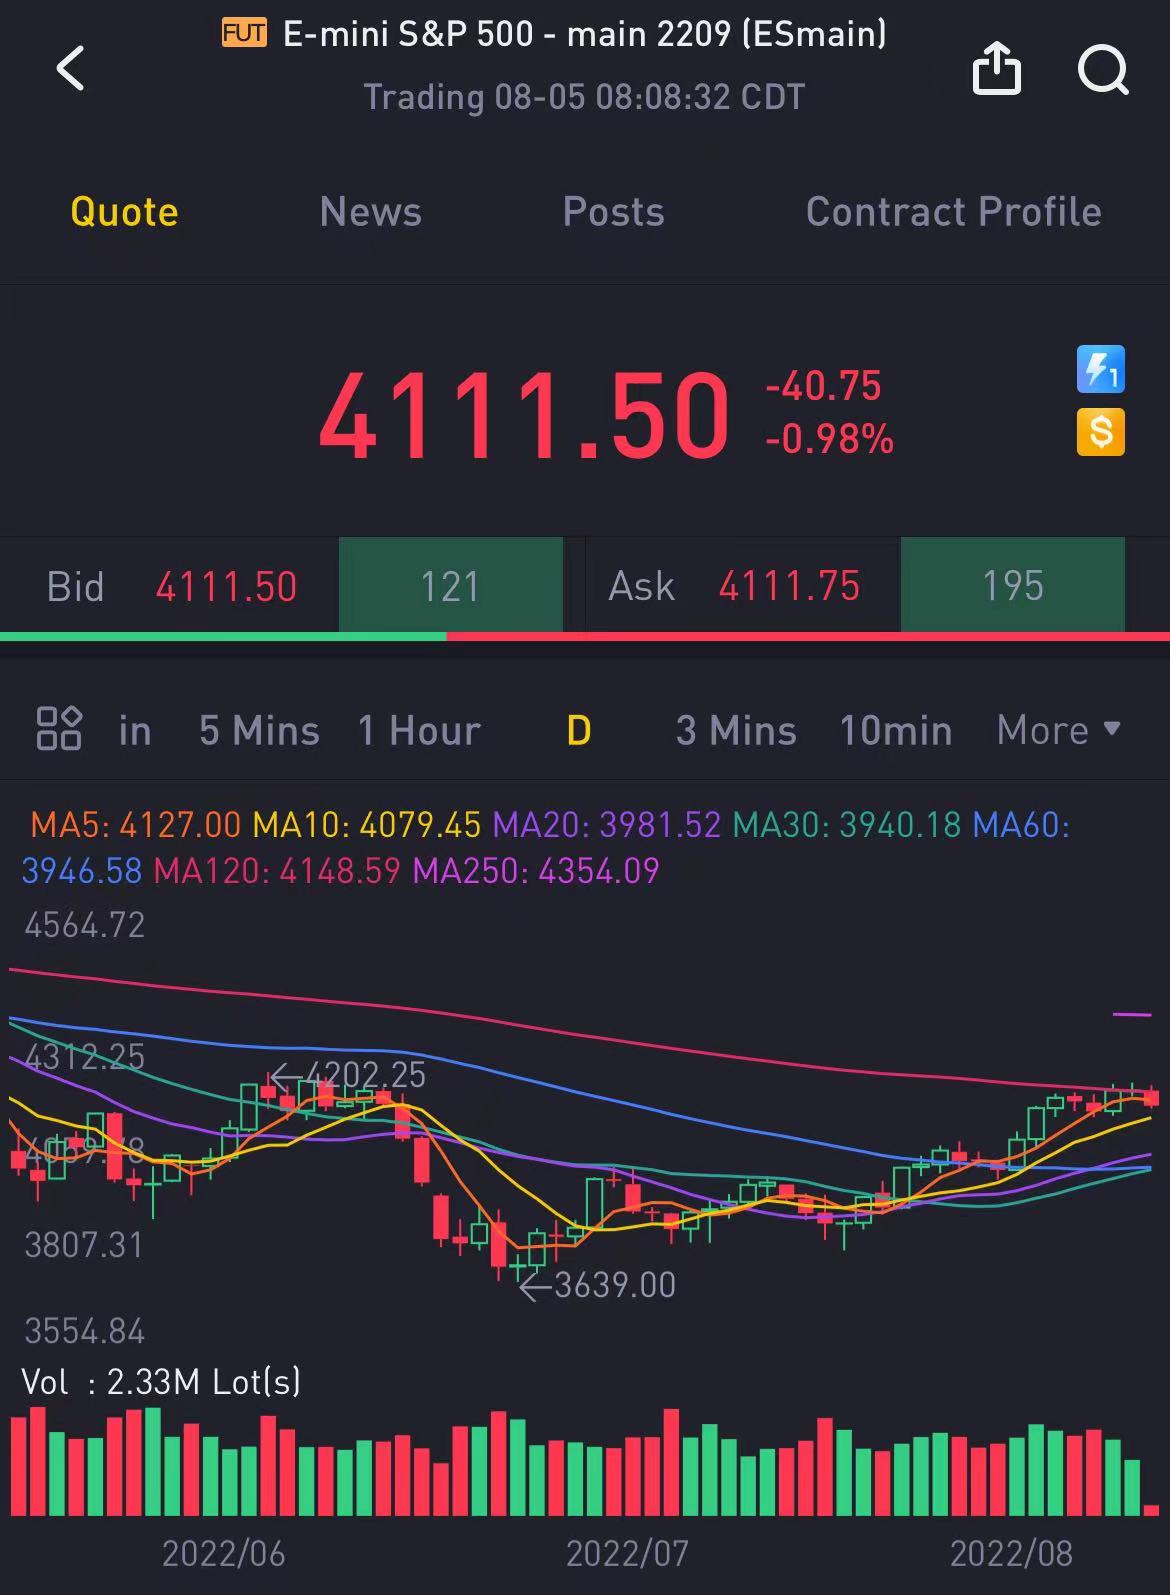The width and height of the screenshot is (1170, 1595).
Task: Select the D daily chart interval
Action: click(579, 730)
